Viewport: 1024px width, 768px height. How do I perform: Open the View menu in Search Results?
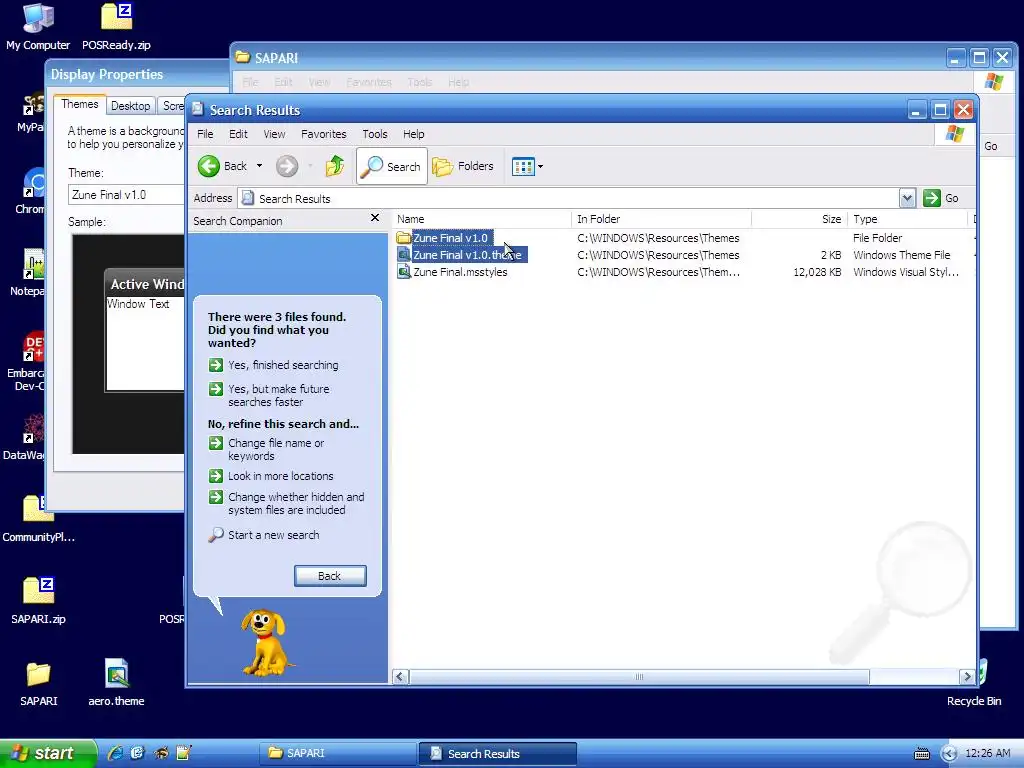(x=274, y=134)
